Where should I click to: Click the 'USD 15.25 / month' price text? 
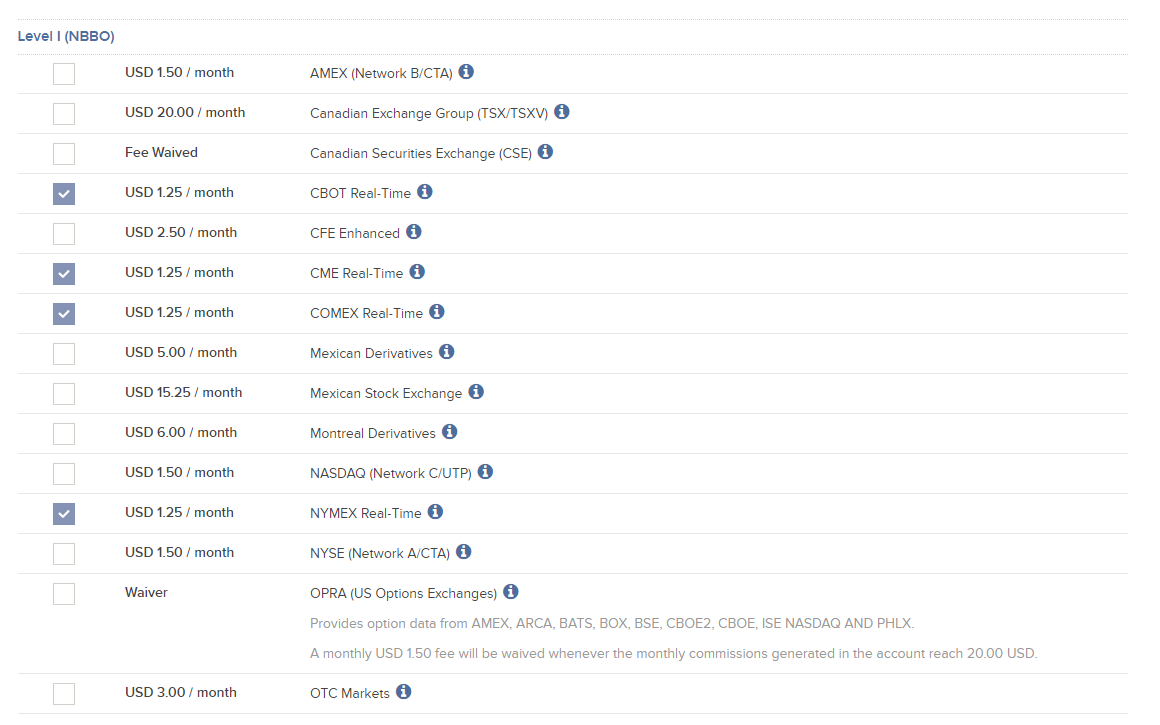pos(183,392)
